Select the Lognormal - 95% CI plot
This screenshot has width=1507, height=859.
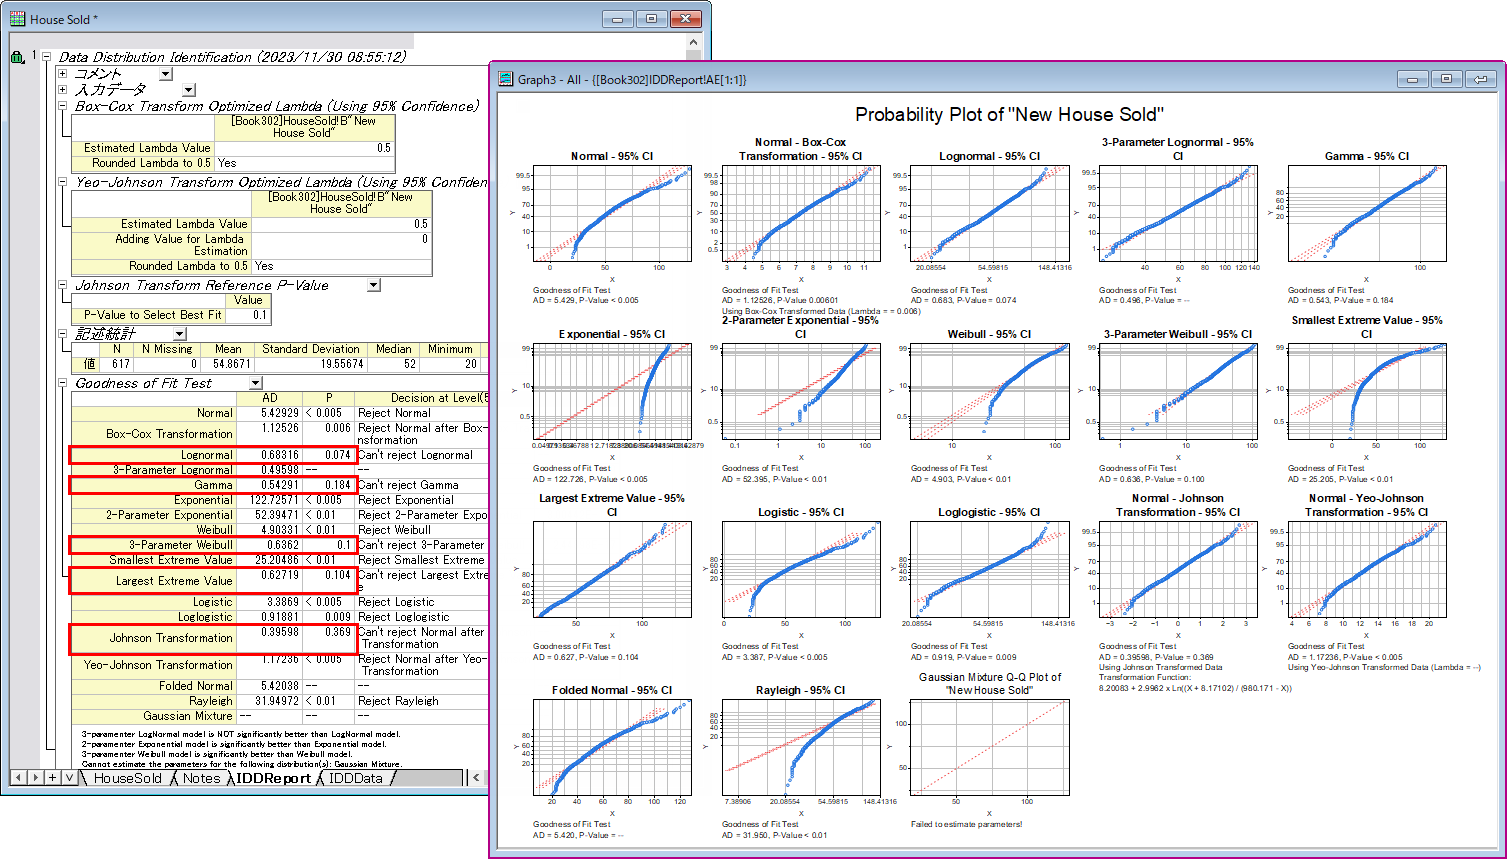pos(990,214)
